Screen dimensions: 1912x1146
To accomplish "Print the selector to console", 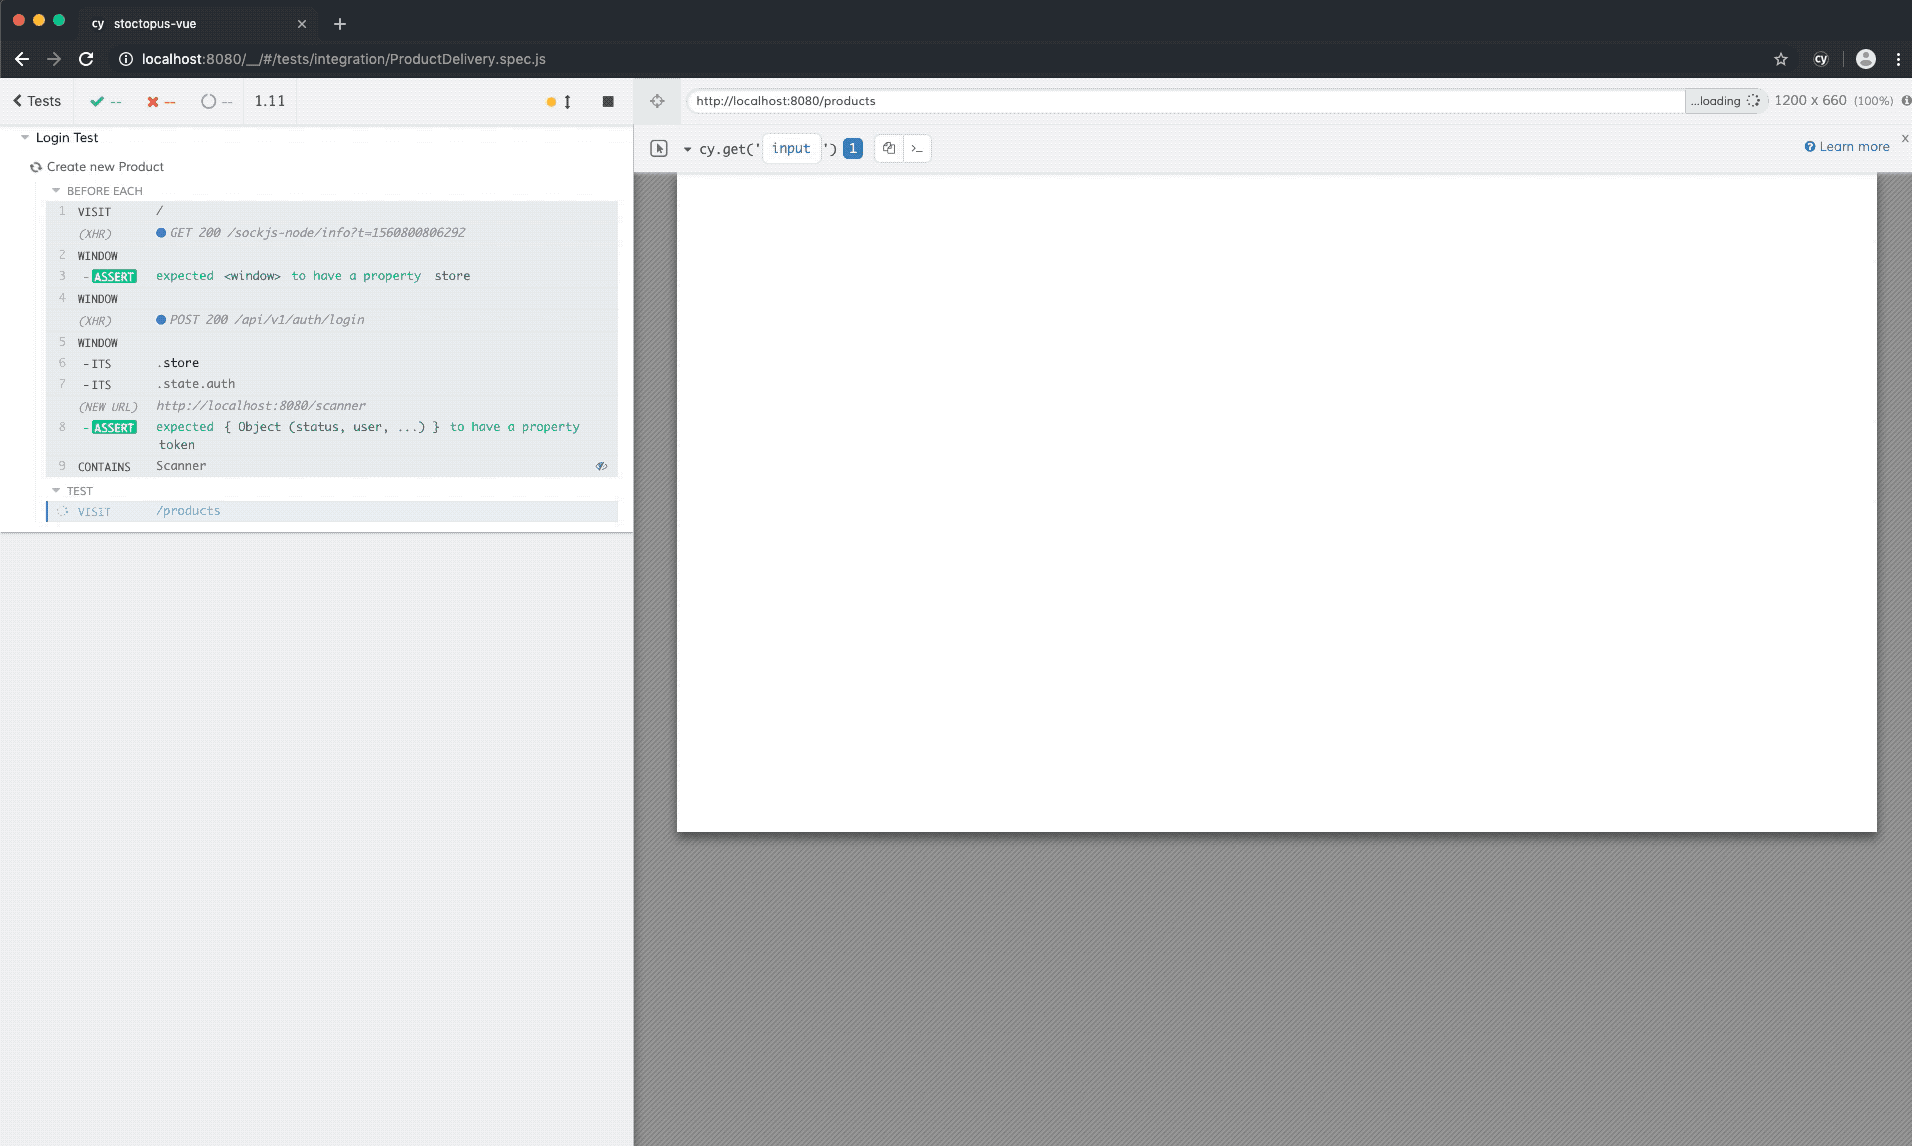I will point(917,148).
